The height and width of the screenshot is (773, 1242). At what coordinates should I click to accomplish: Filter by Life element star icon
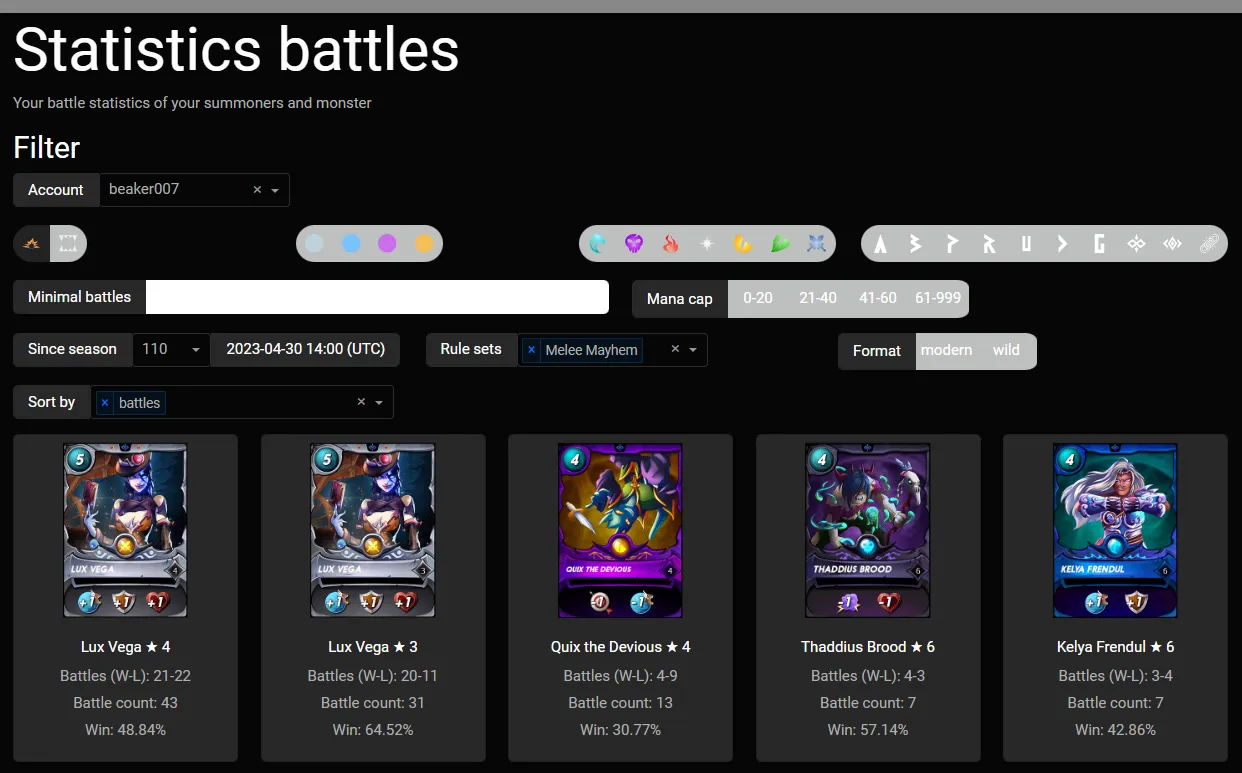coord(707,243)
